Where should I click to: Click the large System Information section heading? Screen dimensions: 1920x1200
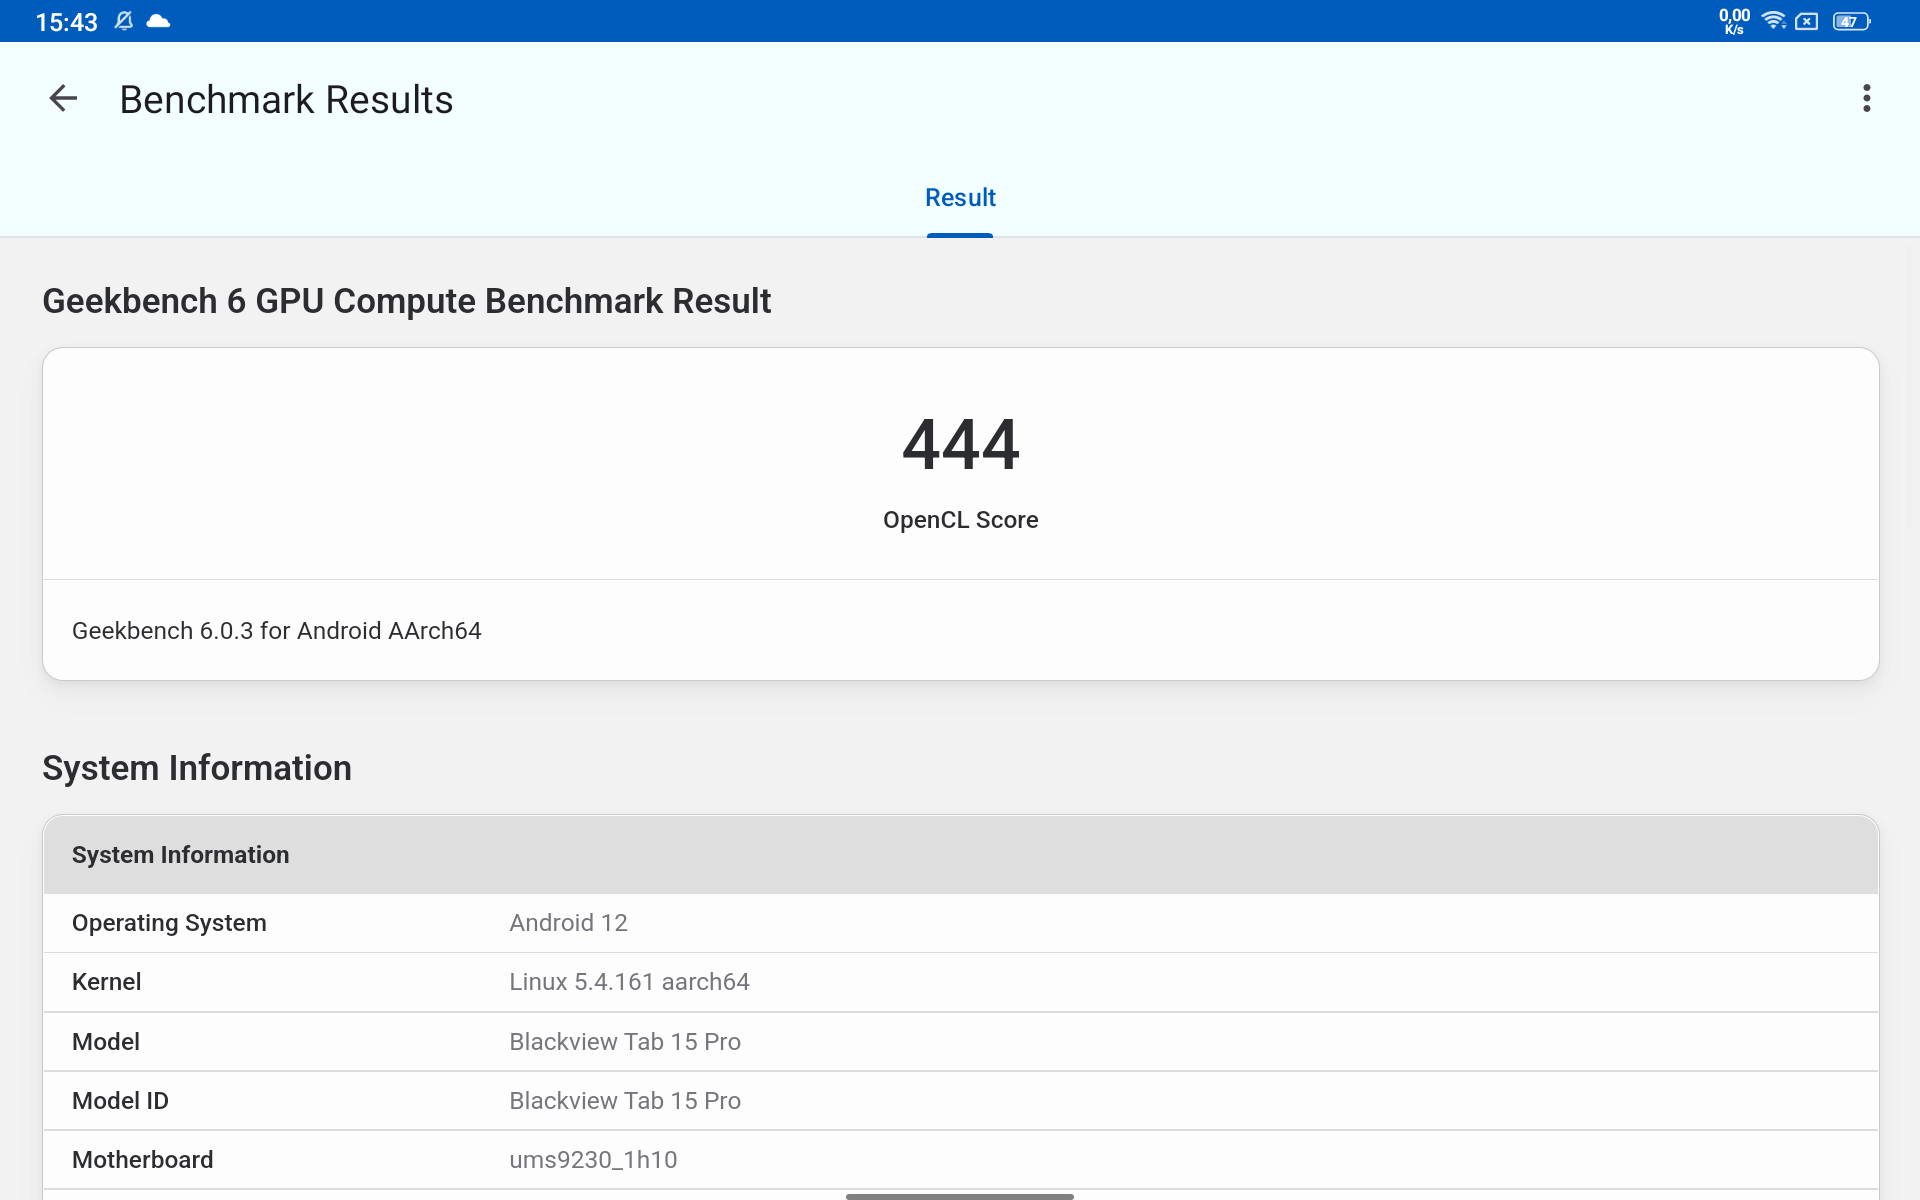point(197,768)
